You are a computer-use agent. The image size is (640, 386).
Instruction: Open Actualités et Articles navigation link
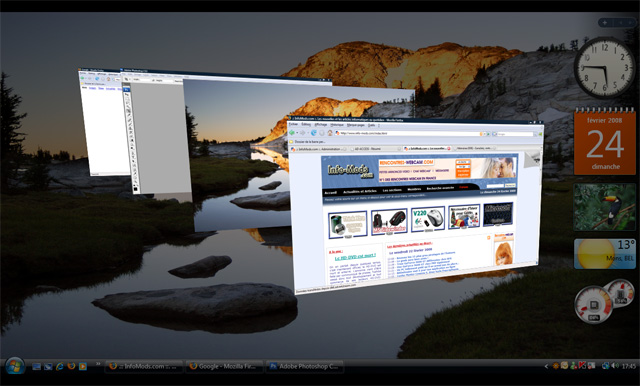[x=360, y=191]
